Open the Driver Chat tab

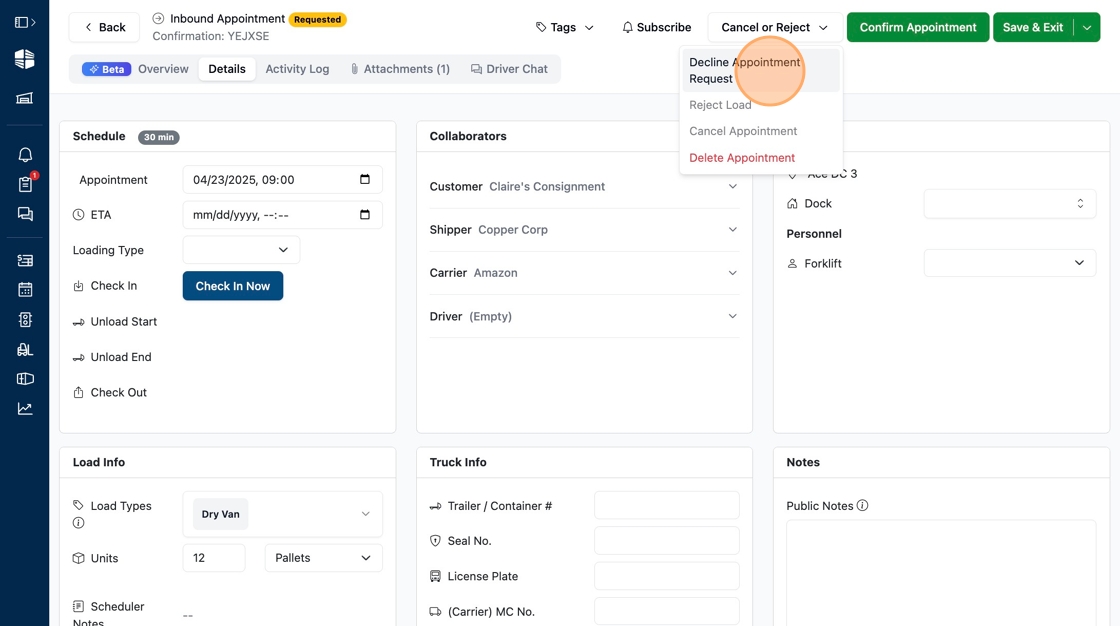(509, 69)
